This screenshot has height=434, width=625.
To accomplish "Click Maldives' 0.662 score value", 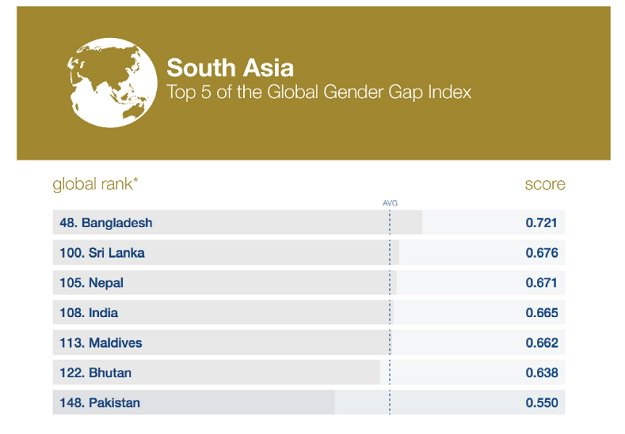I will (x=542, y=343).
